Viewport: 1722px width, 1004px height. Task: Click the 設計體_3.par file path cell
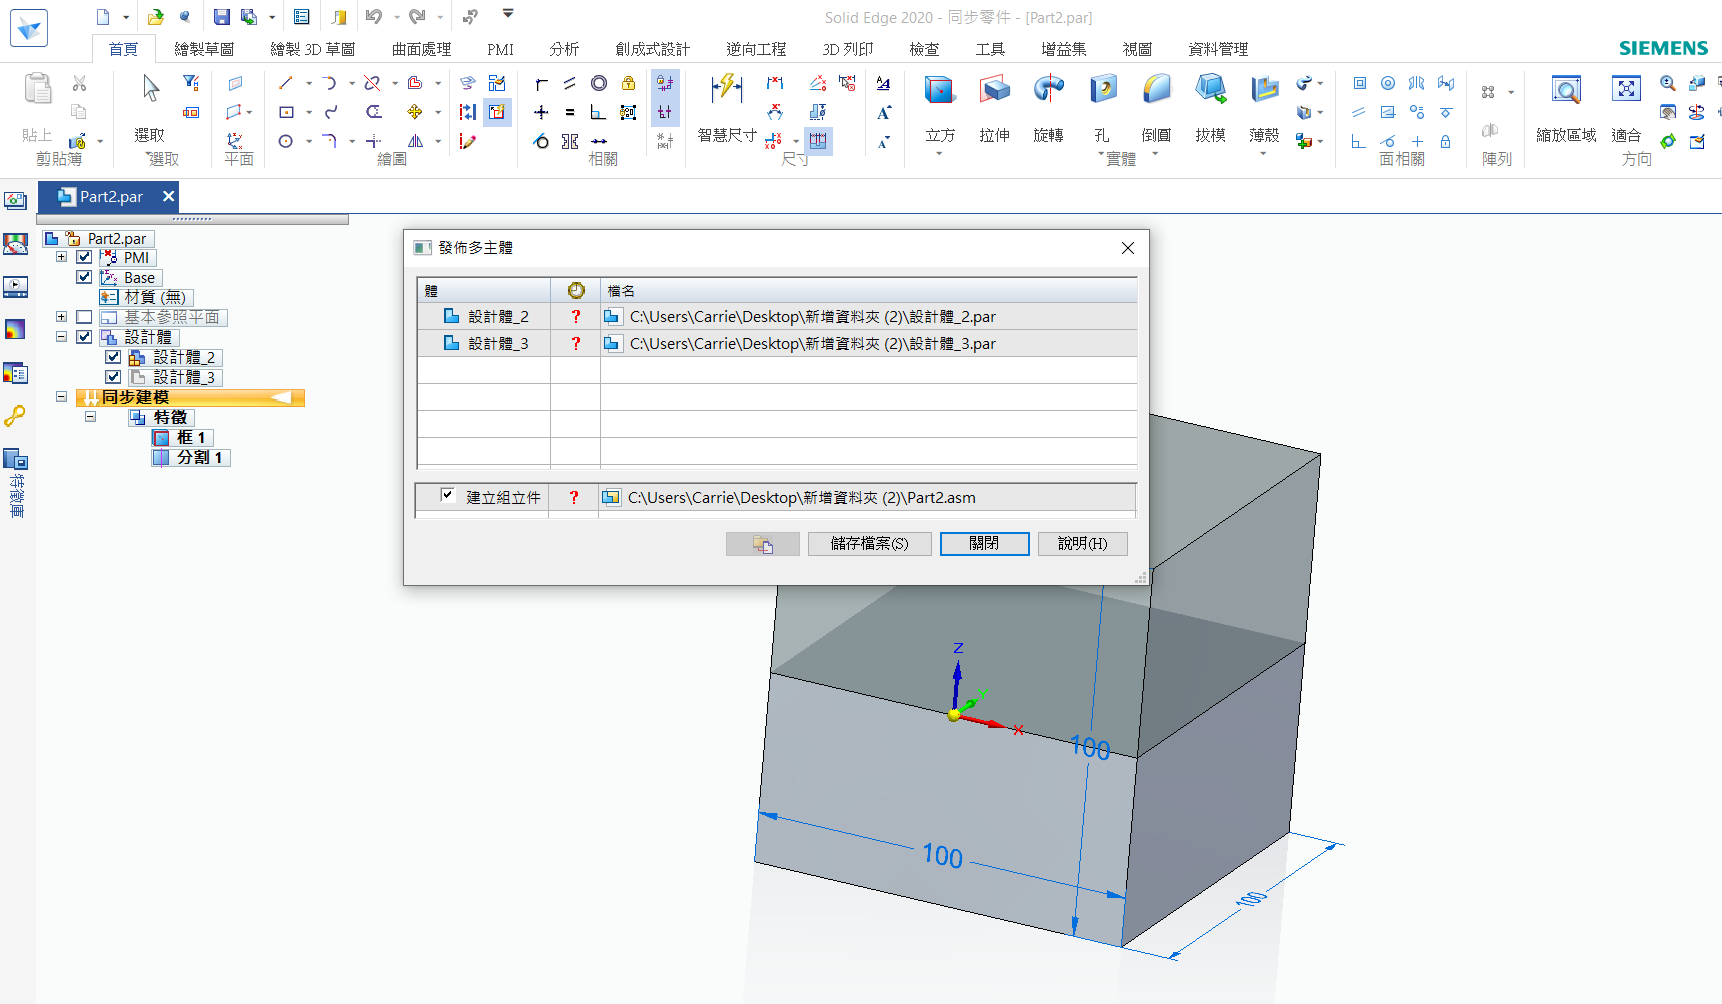[x=868, y=343]
